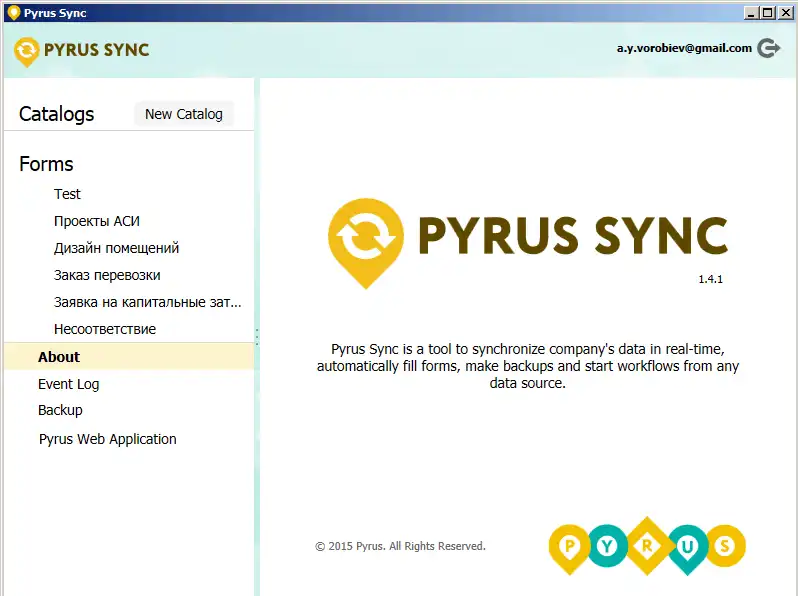798x596 pixels.
Task: Open Pyrus Web Application link
Action: [x=107, y=439]
